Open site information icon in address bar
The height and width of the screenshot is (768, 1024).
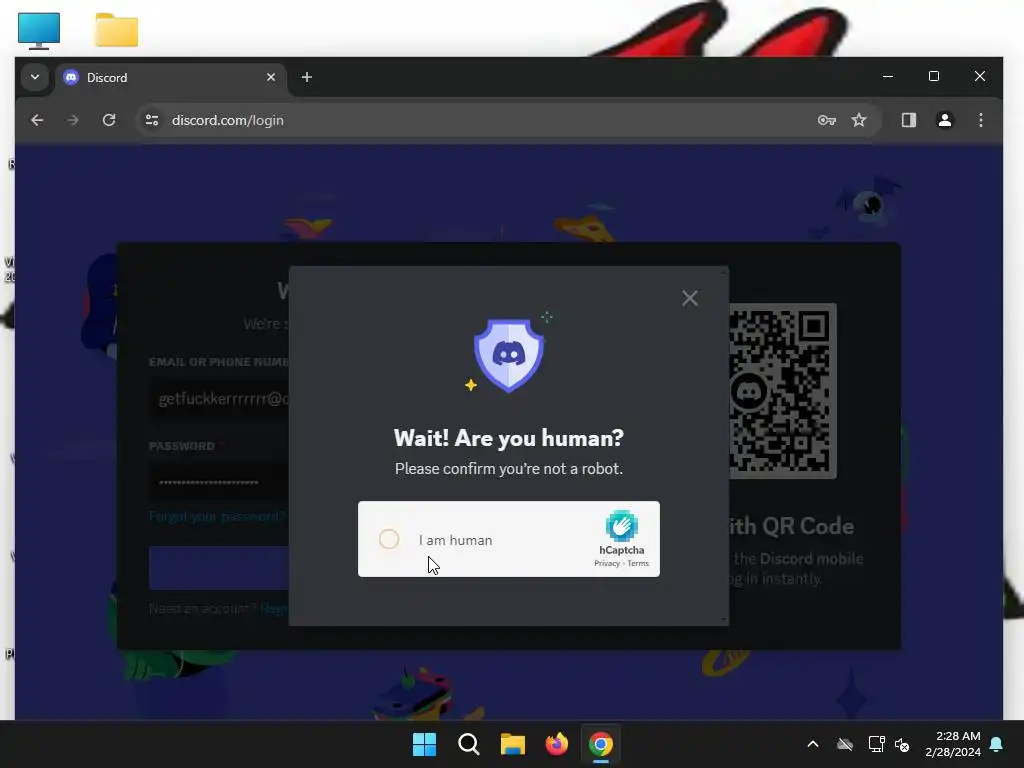click(x=152, y=120)
